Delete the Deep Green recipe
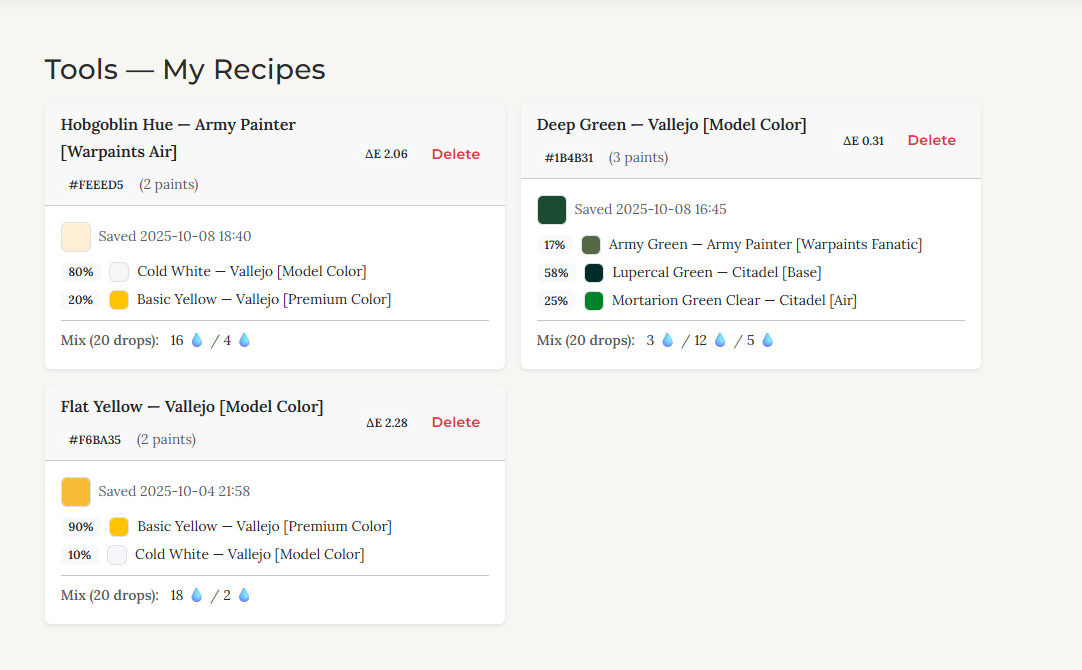 931,140
